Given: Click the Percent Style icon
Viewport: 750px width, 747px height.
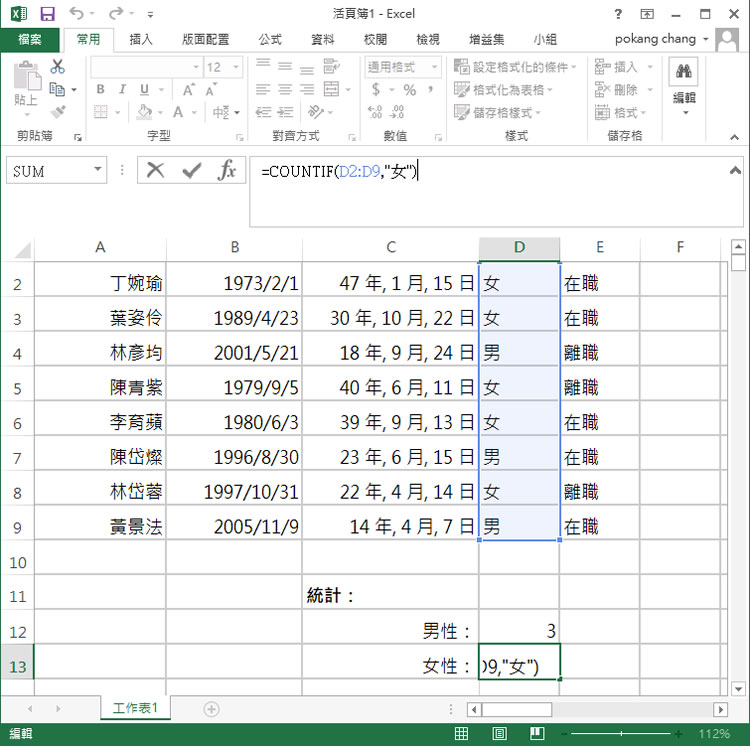Looking at the screenshot, I should pyautogui.click(x=409, y=89).
